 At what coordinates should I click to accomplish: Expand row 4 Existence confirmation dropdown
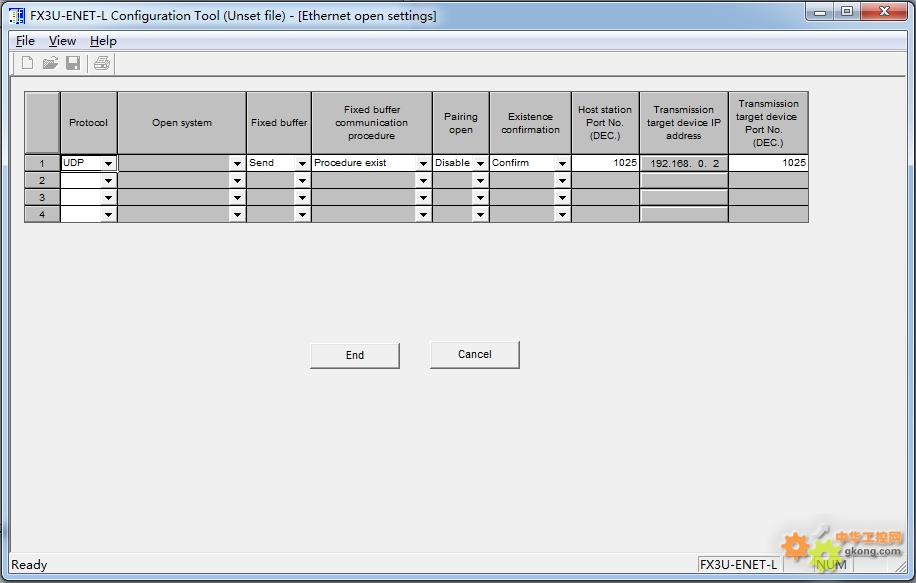click(562, 215)
